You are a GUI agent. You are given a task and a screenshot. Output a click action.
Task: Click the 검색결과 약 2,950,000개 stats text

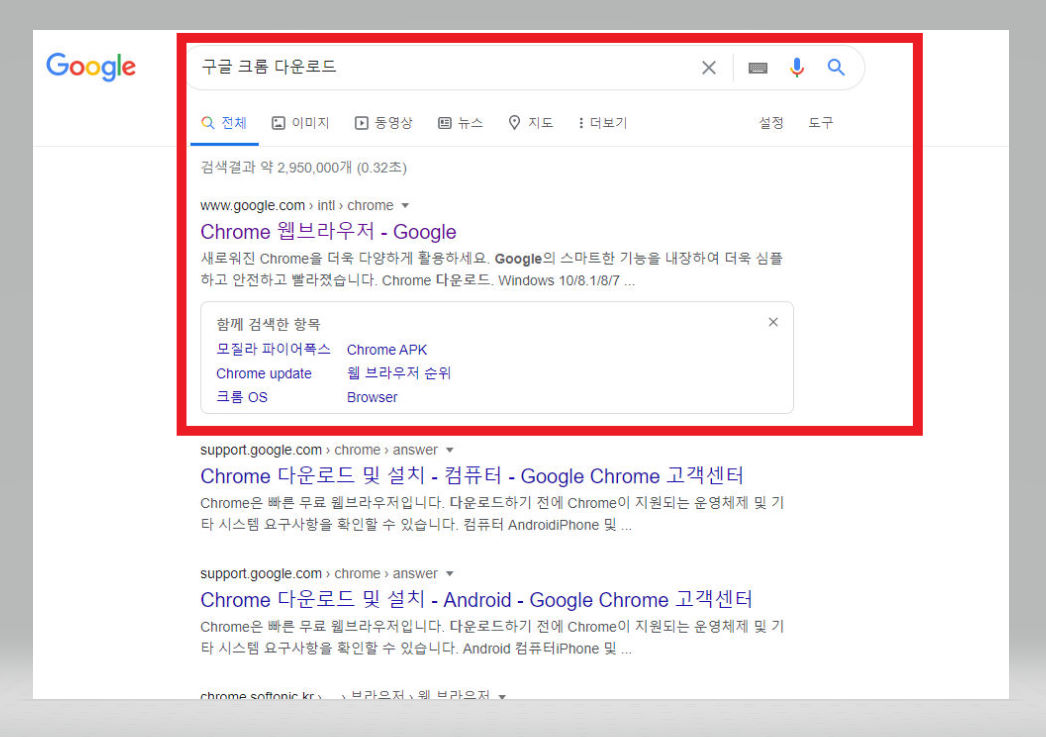(304, 167)
